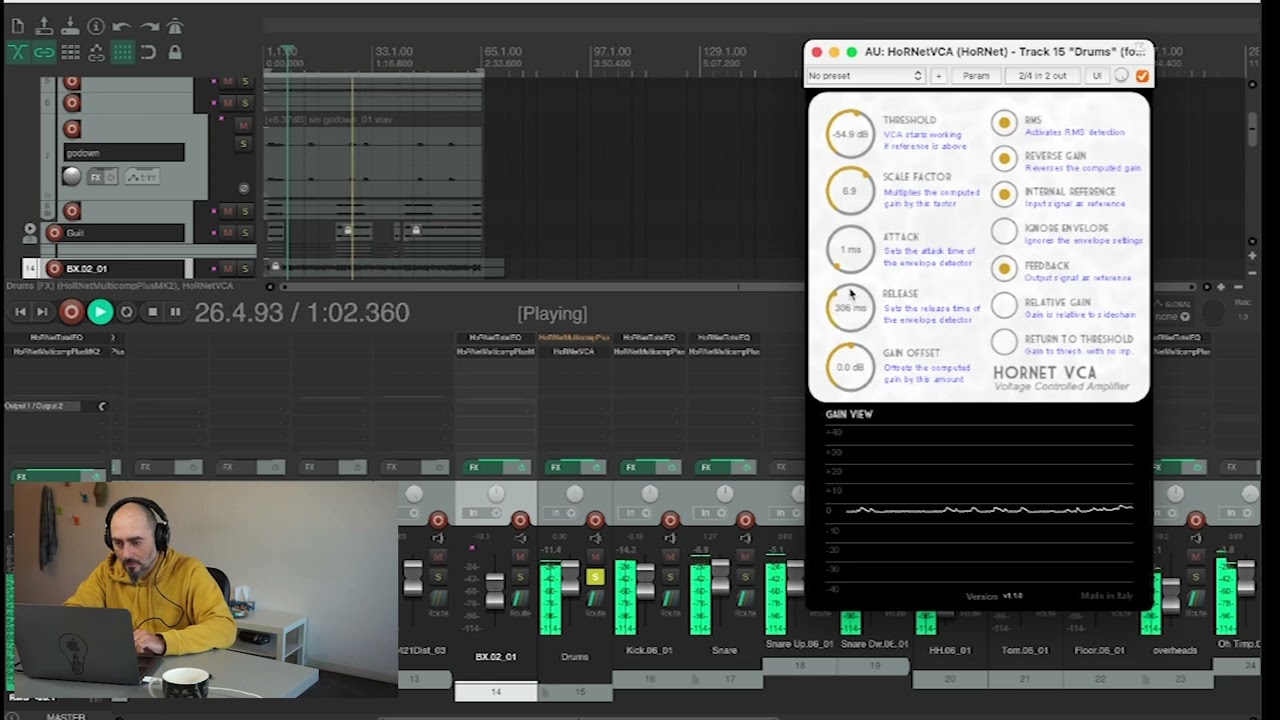
Task: Click the Release knob showing 306 ms
Action: click(x=850, y=308)
